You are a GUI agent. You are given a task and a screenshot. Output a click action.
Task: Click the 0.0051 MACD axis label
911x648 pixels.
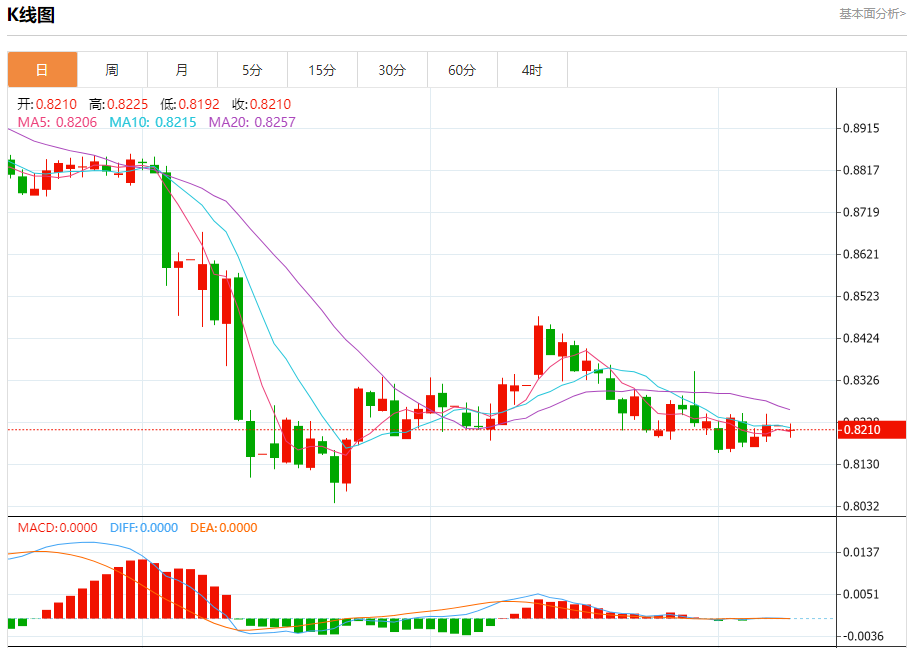point(861,594)
